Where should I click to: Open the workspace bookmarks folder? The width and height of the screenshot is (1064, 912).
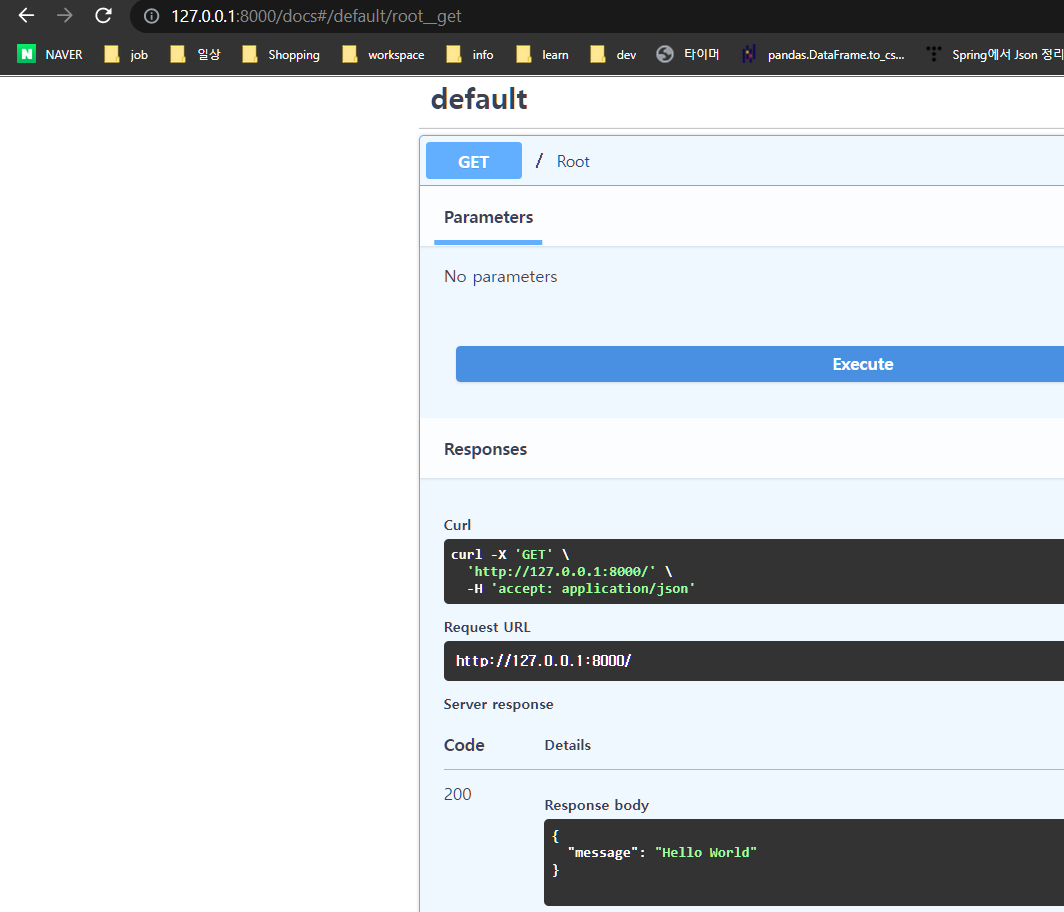click(383, 54)
